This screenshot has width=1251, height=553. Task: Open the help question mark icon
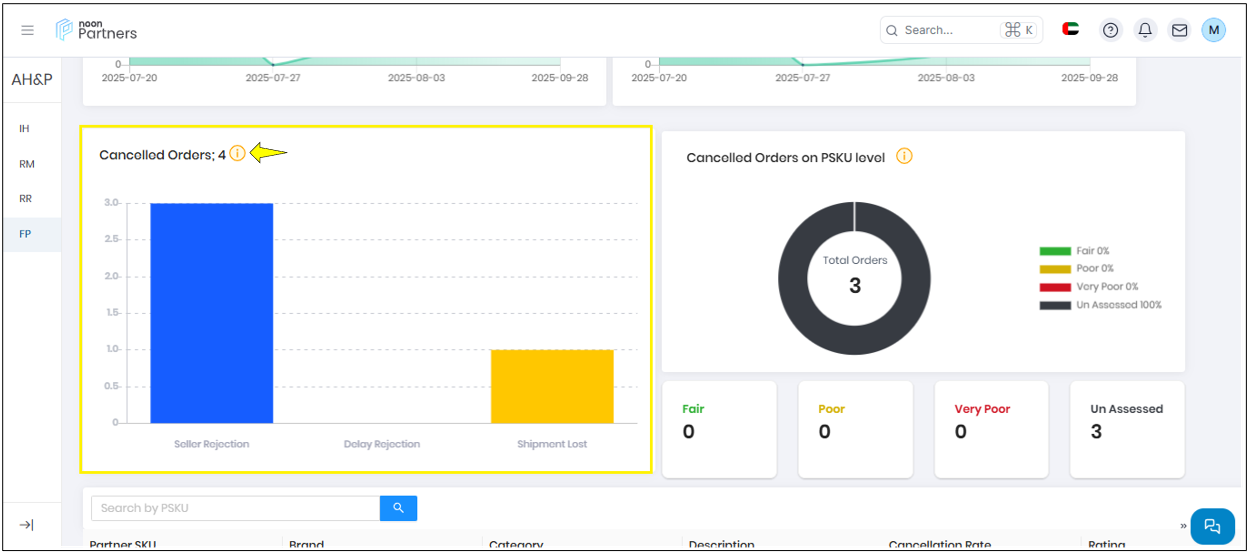click(x=1110, y=30)
